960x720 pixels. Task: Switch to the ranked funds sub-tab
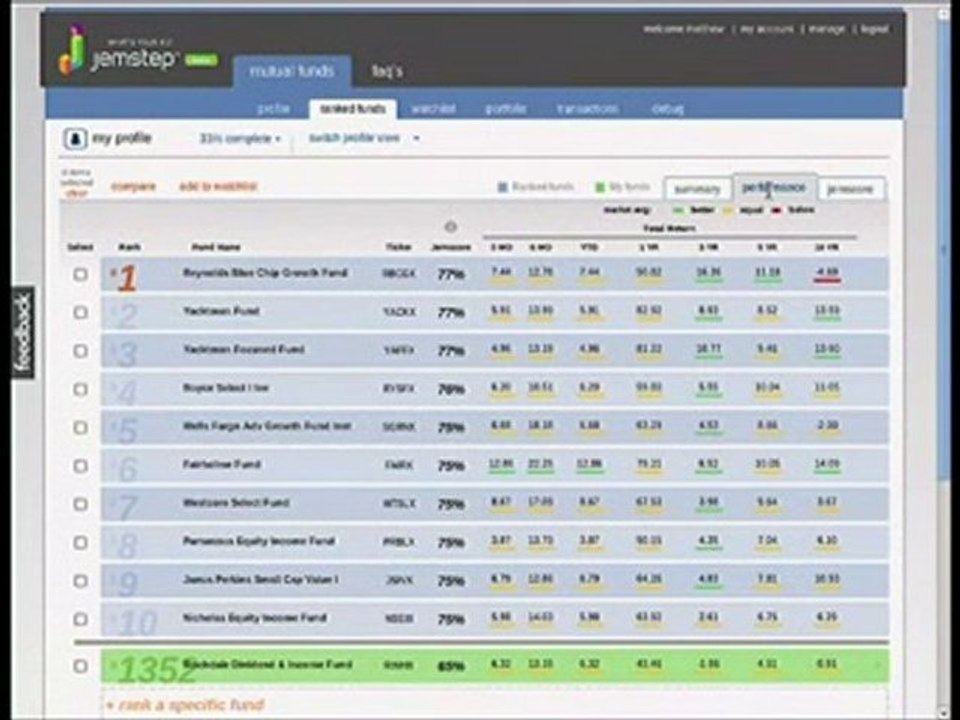click(x=353, y=109)
